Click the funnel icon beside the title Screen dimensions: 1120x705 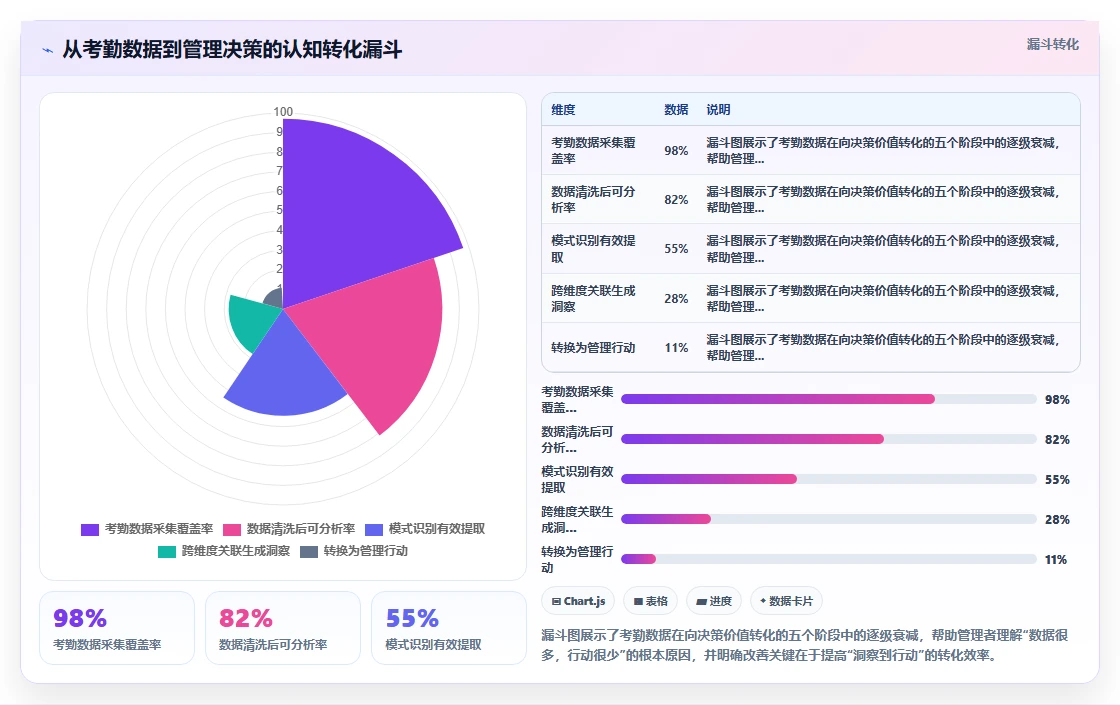48,50
